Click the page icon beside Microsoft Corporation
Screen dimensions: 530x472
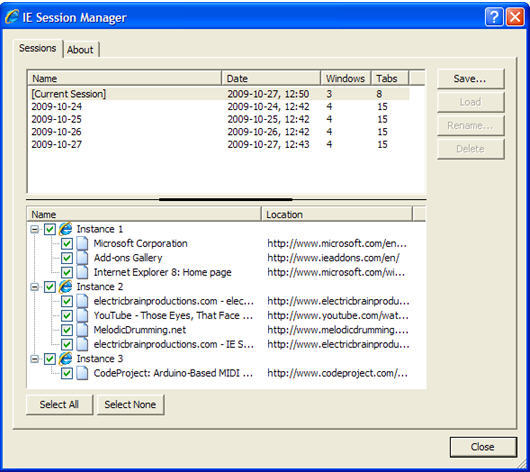point(82,243)
